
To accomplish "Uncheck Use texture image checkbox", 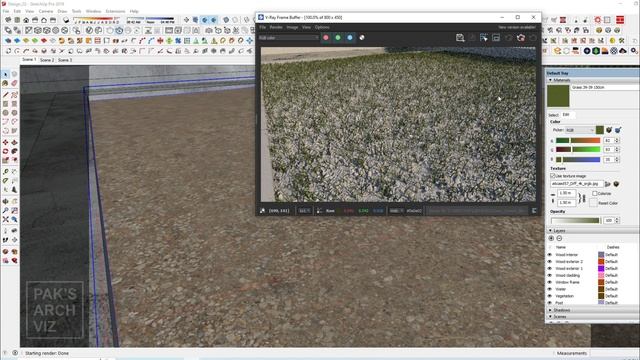I will click(553, 176).
